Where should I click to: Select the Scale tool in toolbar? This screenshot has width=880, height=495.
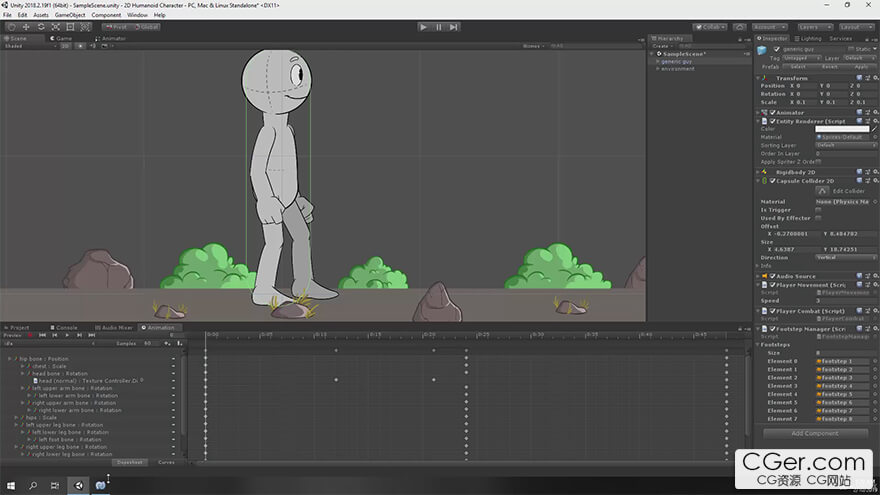pos(56,27)
